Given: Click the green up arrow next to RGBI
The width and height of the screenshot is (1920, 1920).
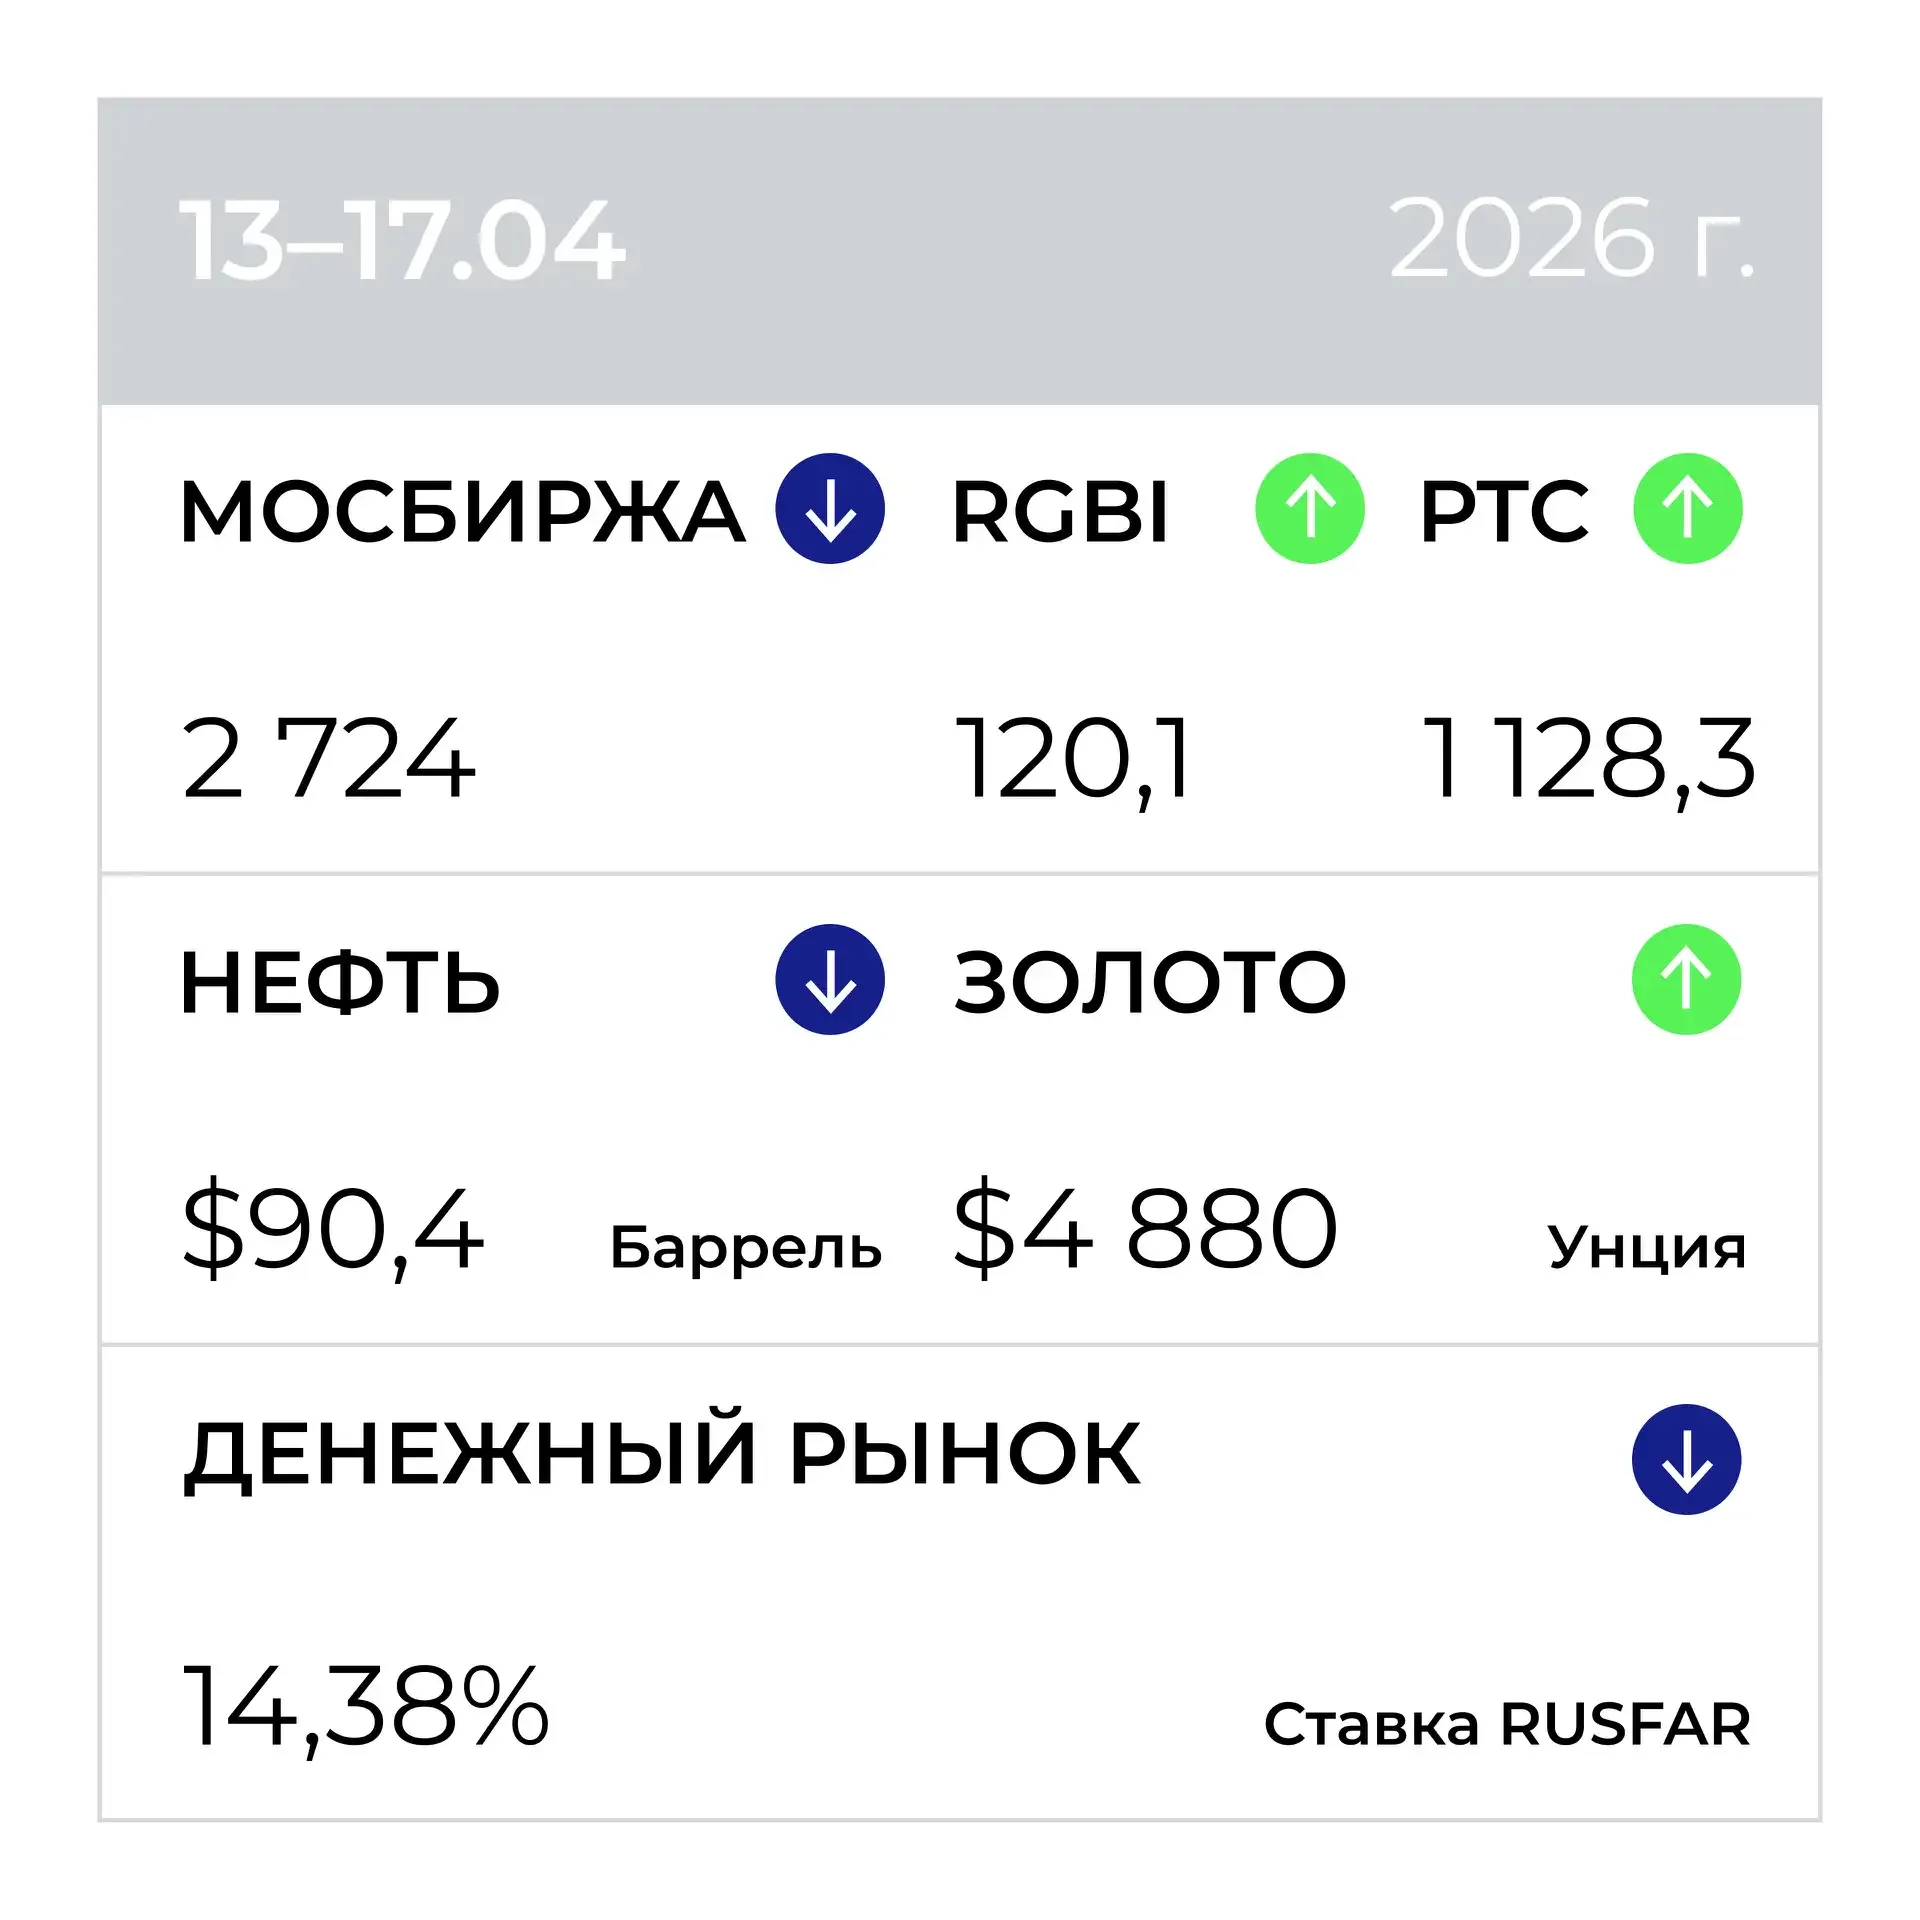Looking at the screenshot, I should pyautogui.click(x=1309, y=509).
